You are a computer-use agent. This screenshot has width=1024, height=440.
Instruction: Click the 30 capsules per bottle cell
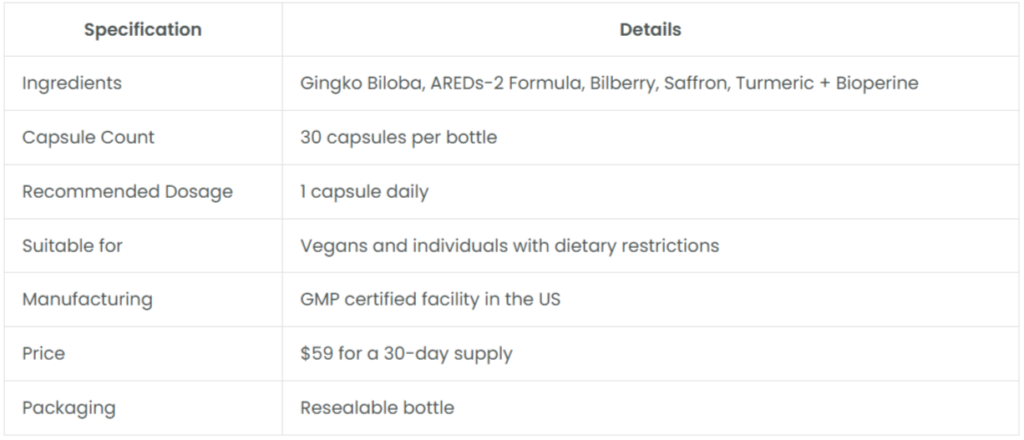398,138
